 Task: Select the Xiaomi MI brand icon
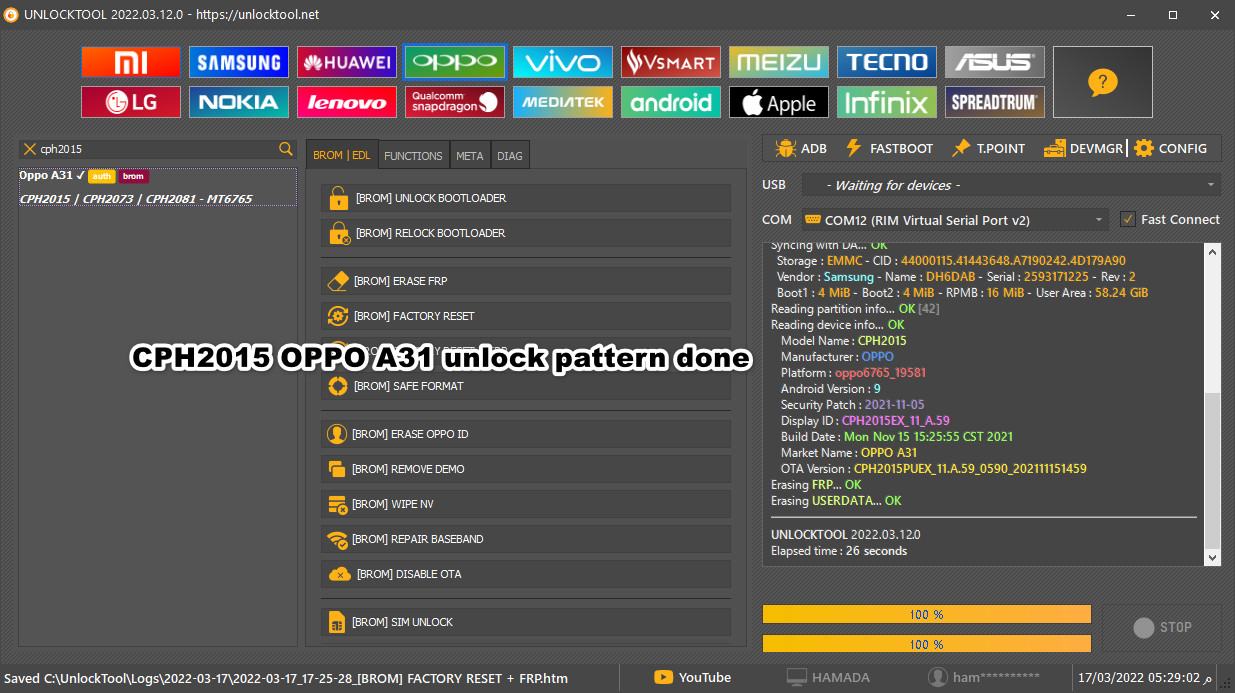click(x=131, y=62)
